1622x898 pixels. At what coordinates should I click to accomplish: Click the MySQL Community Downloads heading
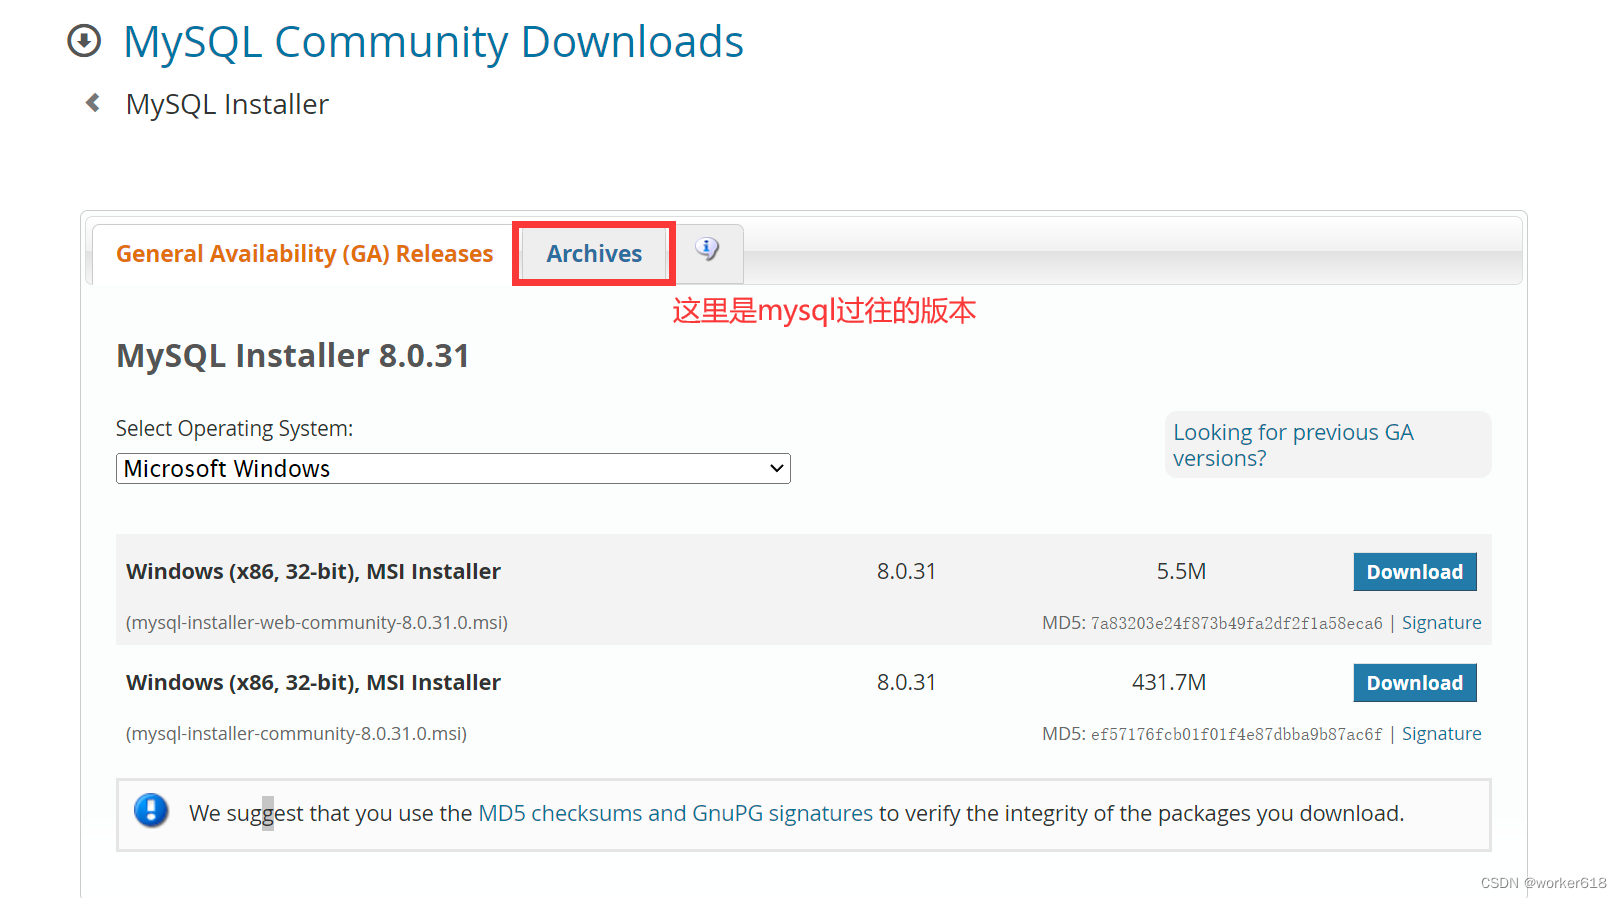433,42
